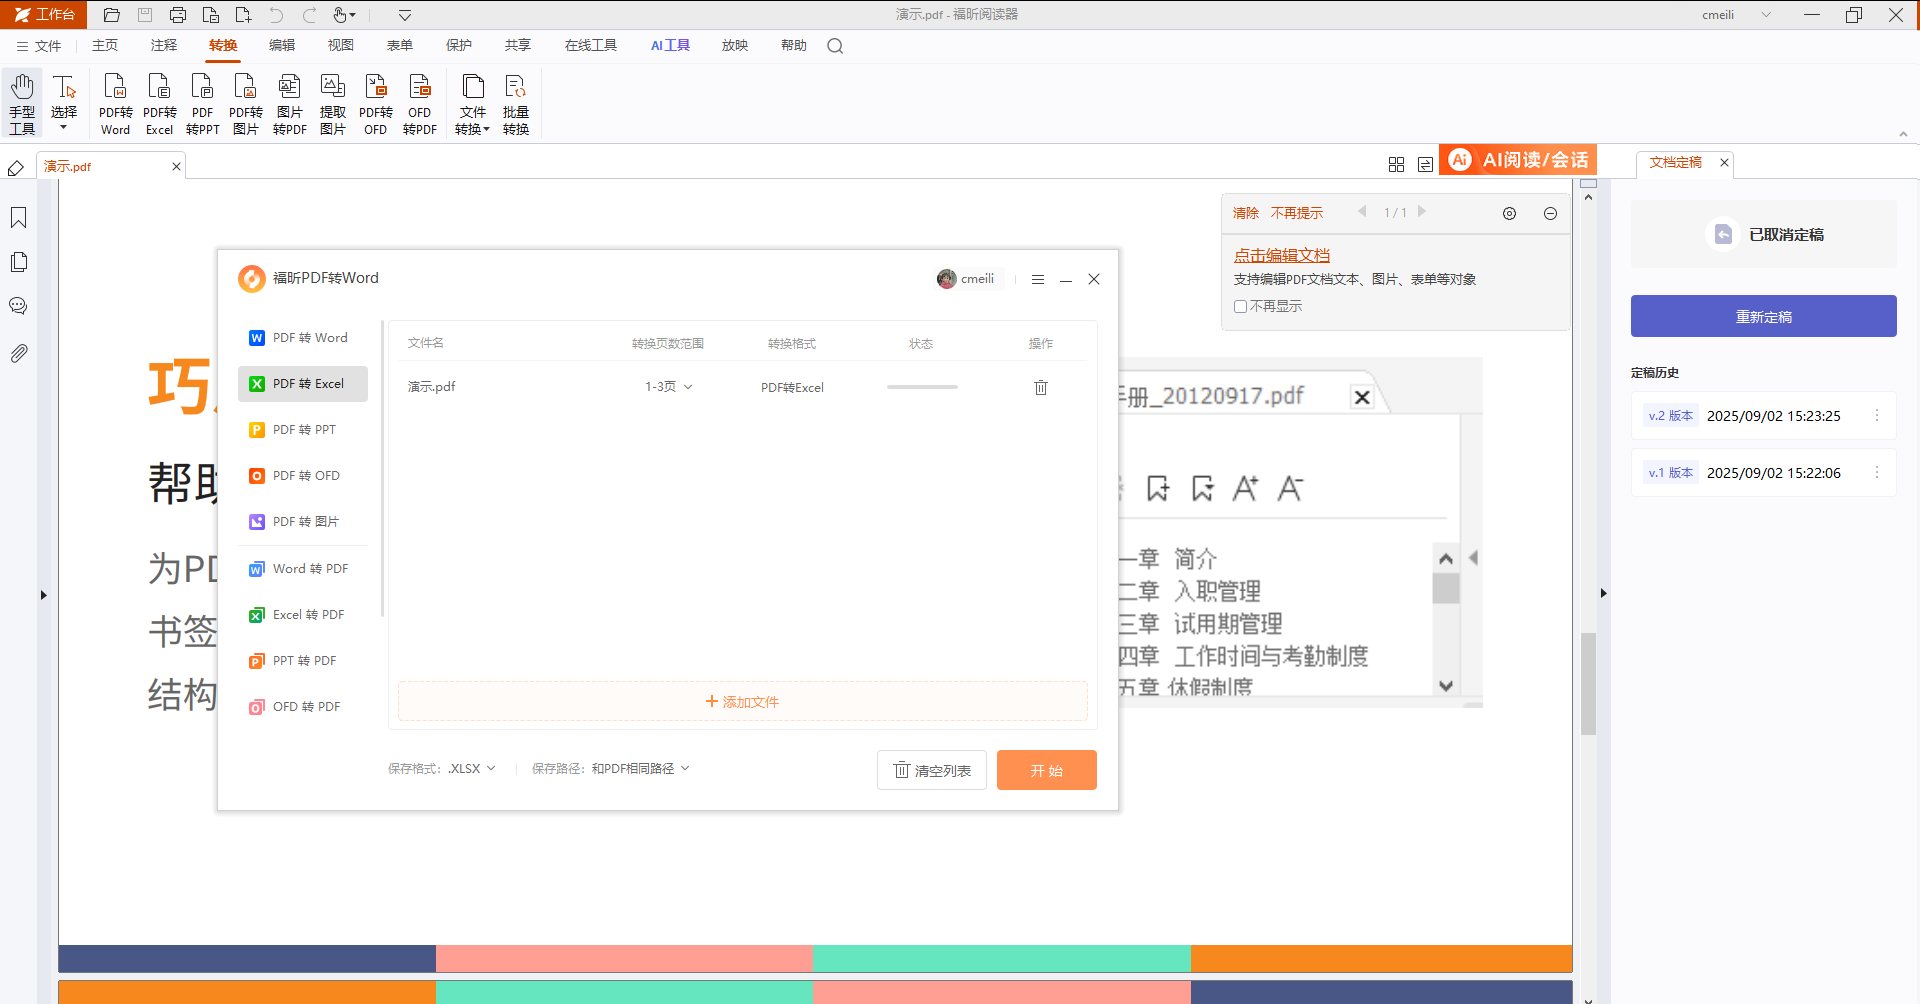Expand the left navigation panel arrow

click(43, 595)
